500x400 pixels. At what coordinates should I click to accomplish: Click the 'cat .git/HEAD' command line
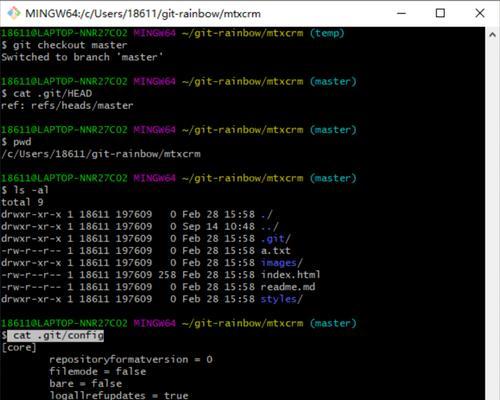[47, 93]
